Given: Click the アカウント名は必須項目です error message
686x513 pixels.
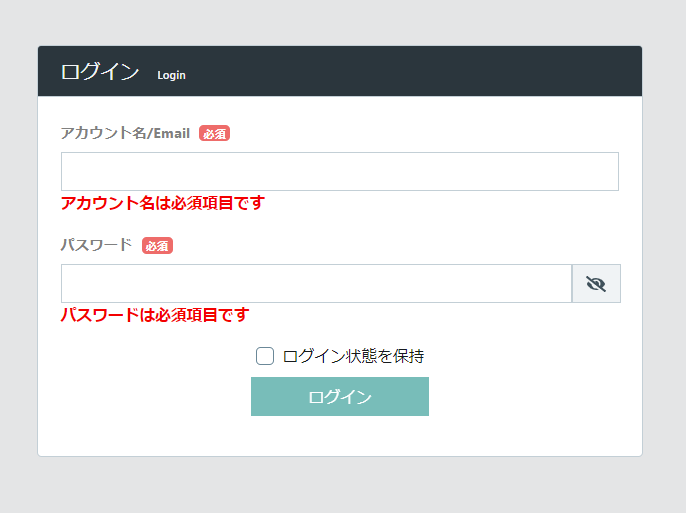Looking at the screenshot, I should [x=162, y=203].
